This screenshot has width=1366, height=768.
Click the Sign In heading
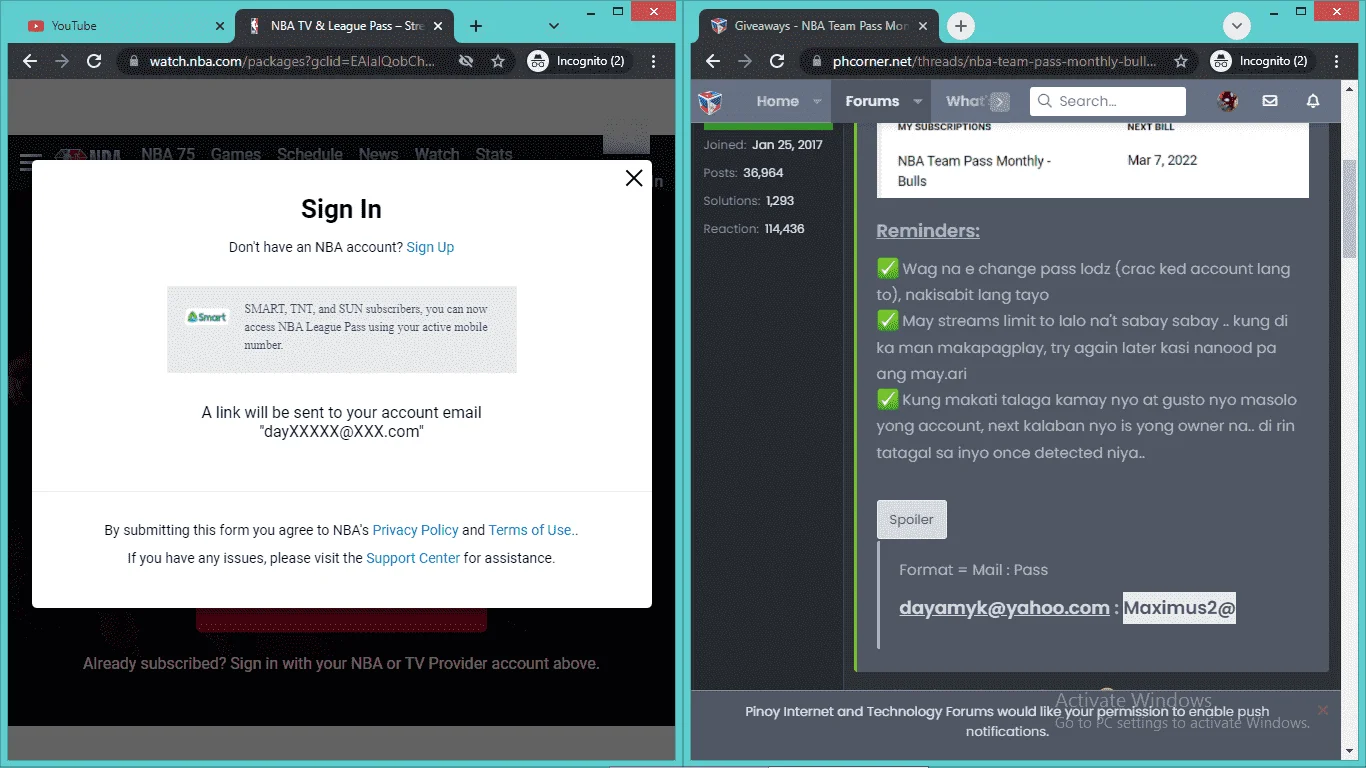pos(341,209)
